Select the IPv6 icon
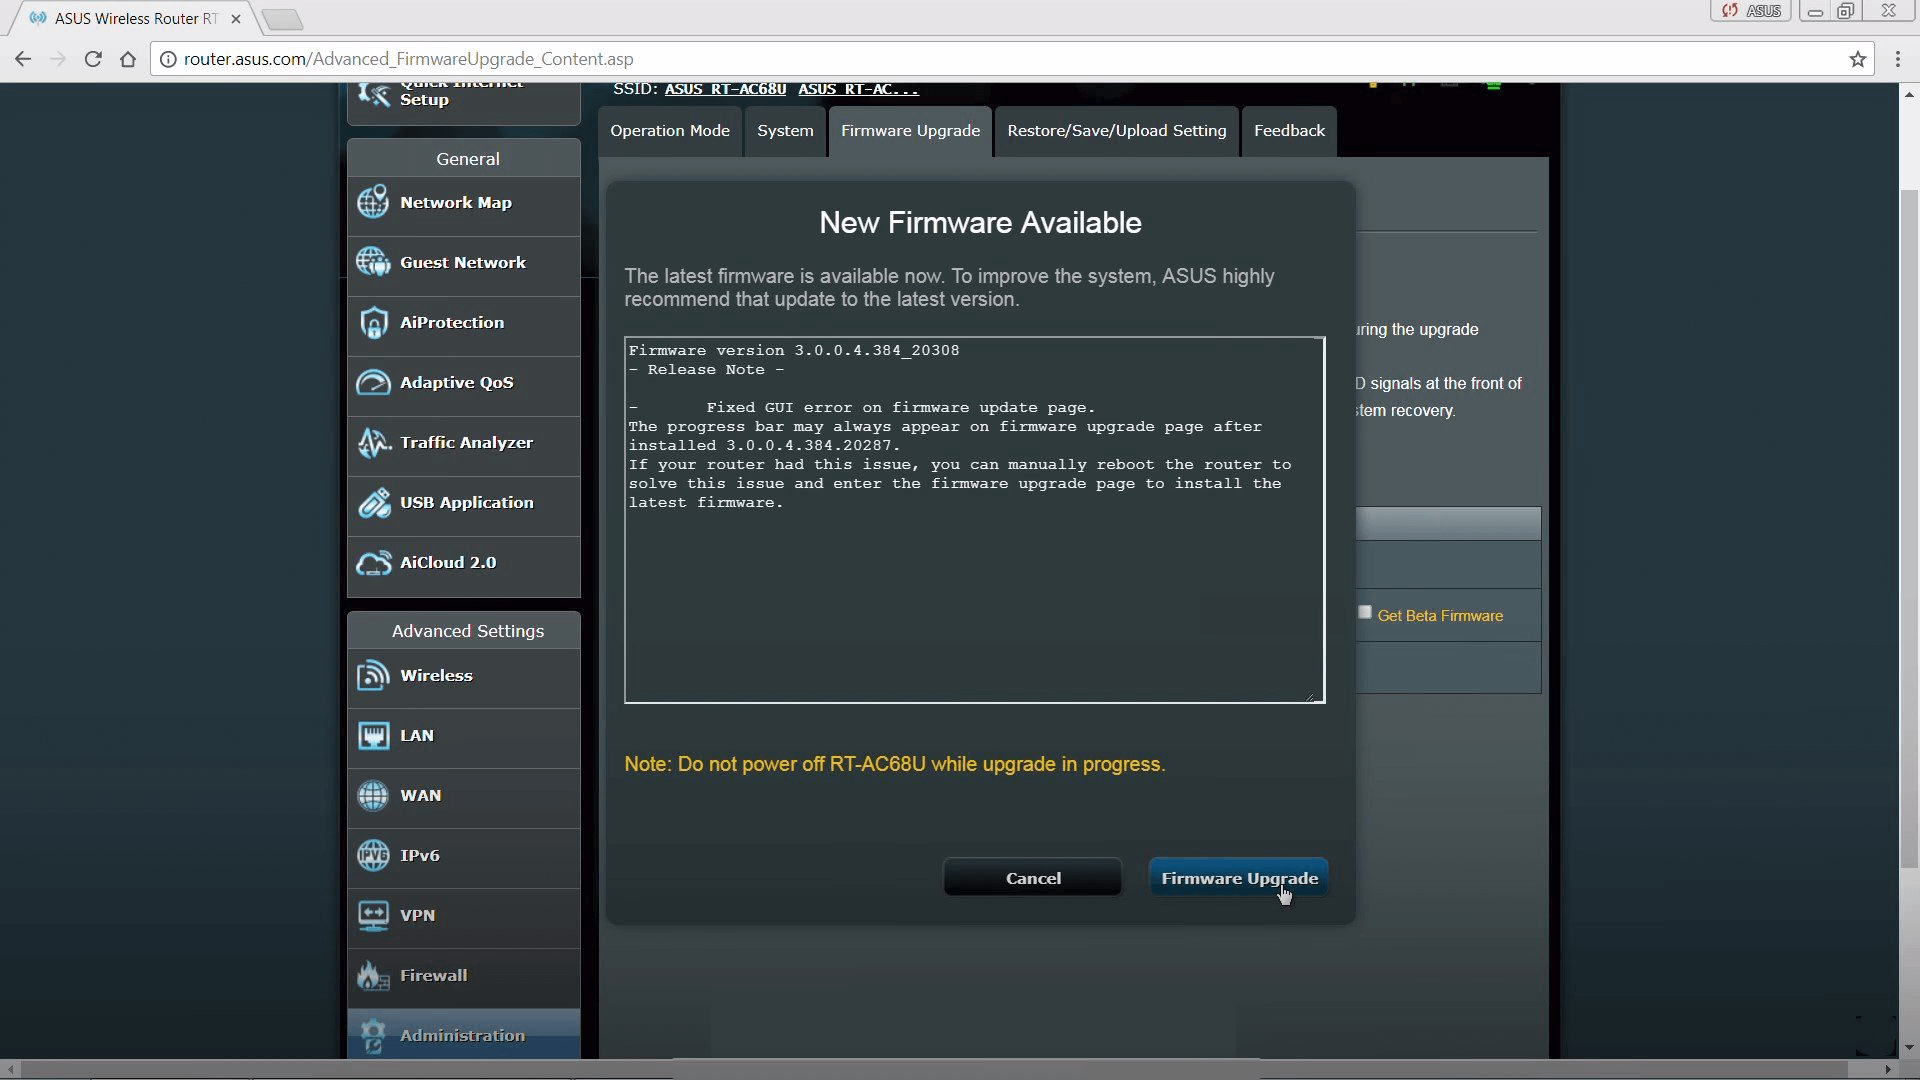Viewport: 1920px width, 1080px height. tap(373, 855)
